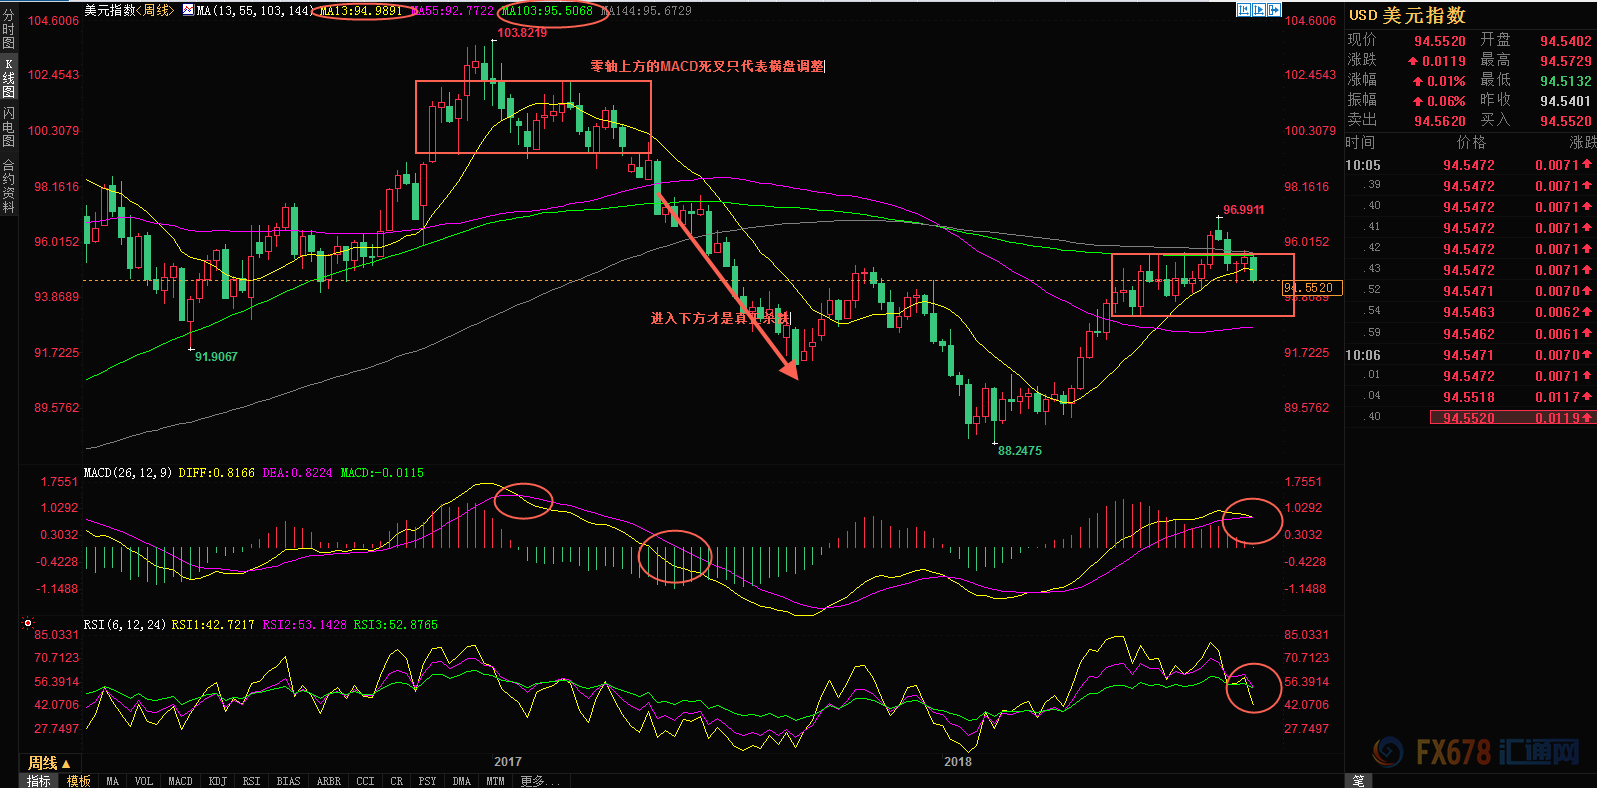Click the DIFF:0.8166 value
This screenshot has height=788, width=1597.
point(216,473)
